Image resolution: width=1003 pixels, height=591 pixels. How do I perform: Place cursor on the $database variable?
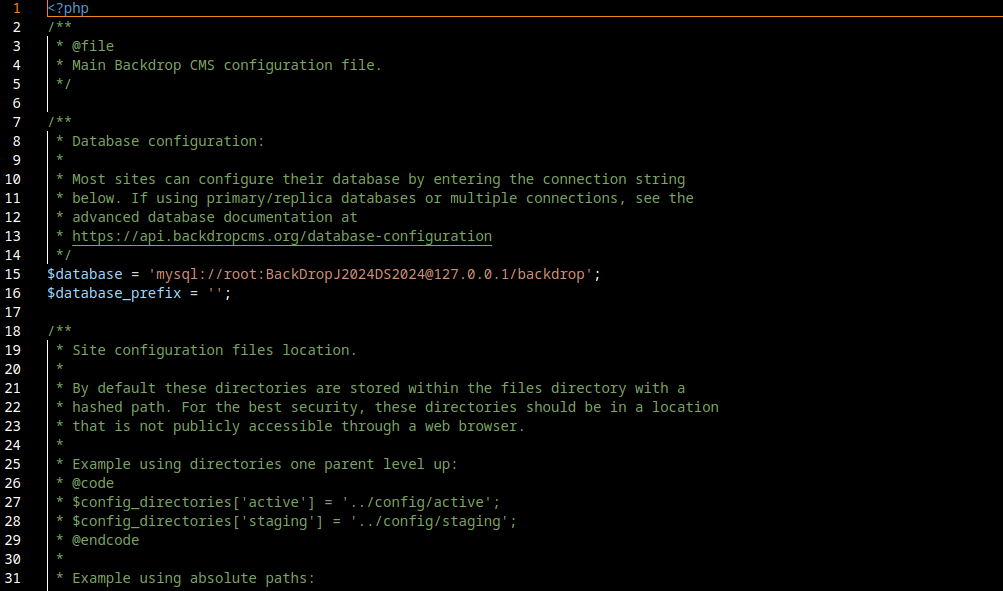click(84, 274)
